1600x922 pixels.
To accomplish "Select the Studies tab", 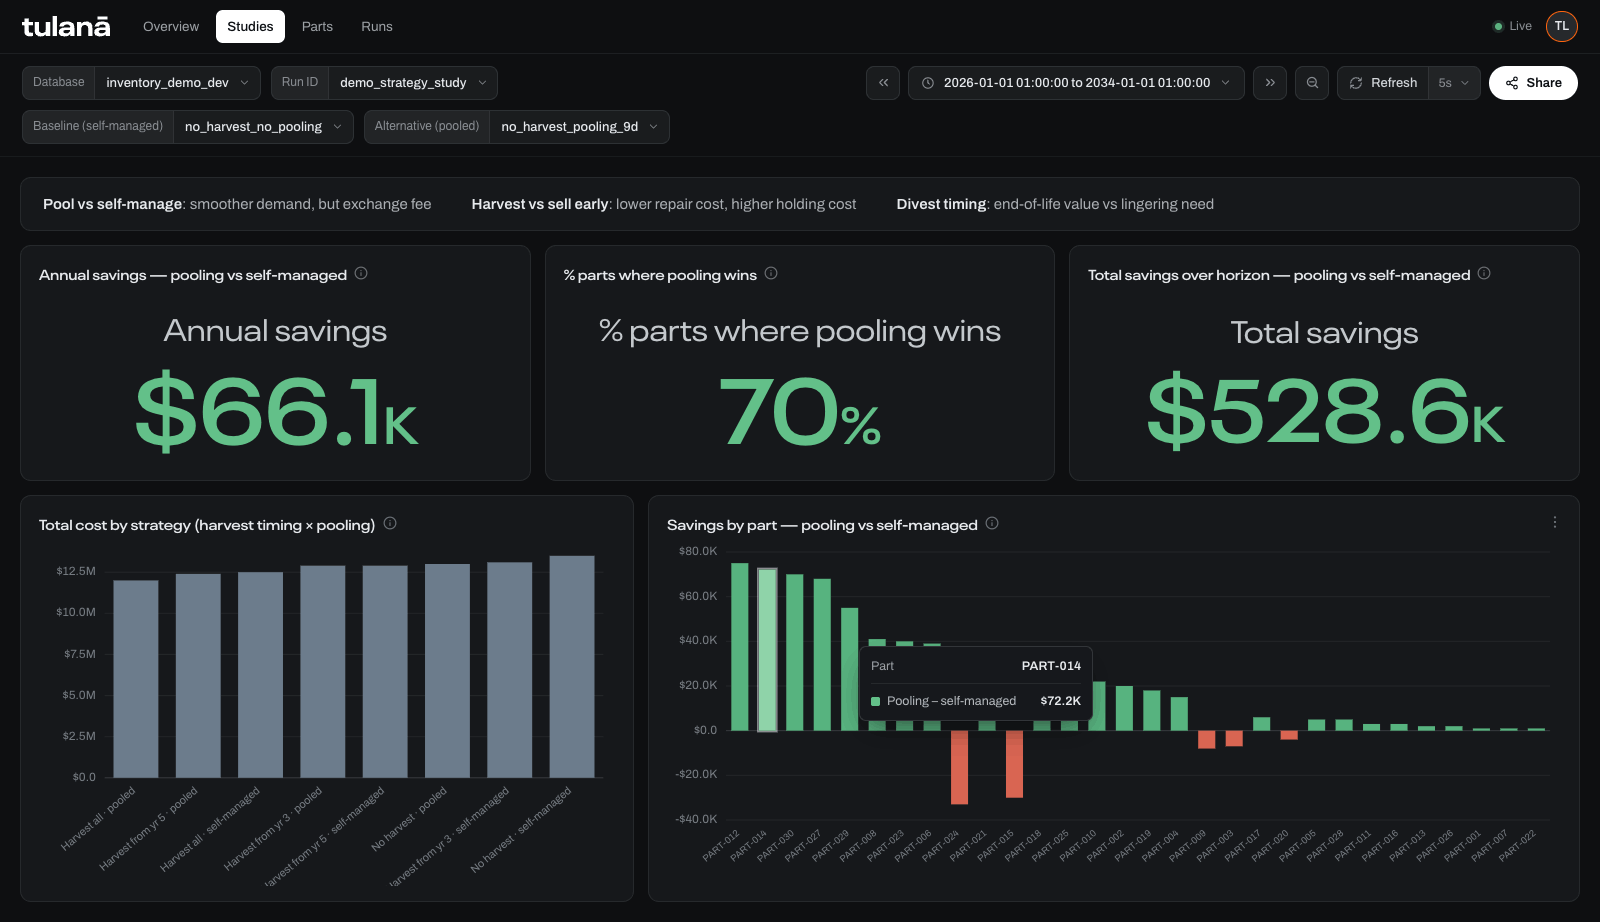I will click(x=250, y=27).
